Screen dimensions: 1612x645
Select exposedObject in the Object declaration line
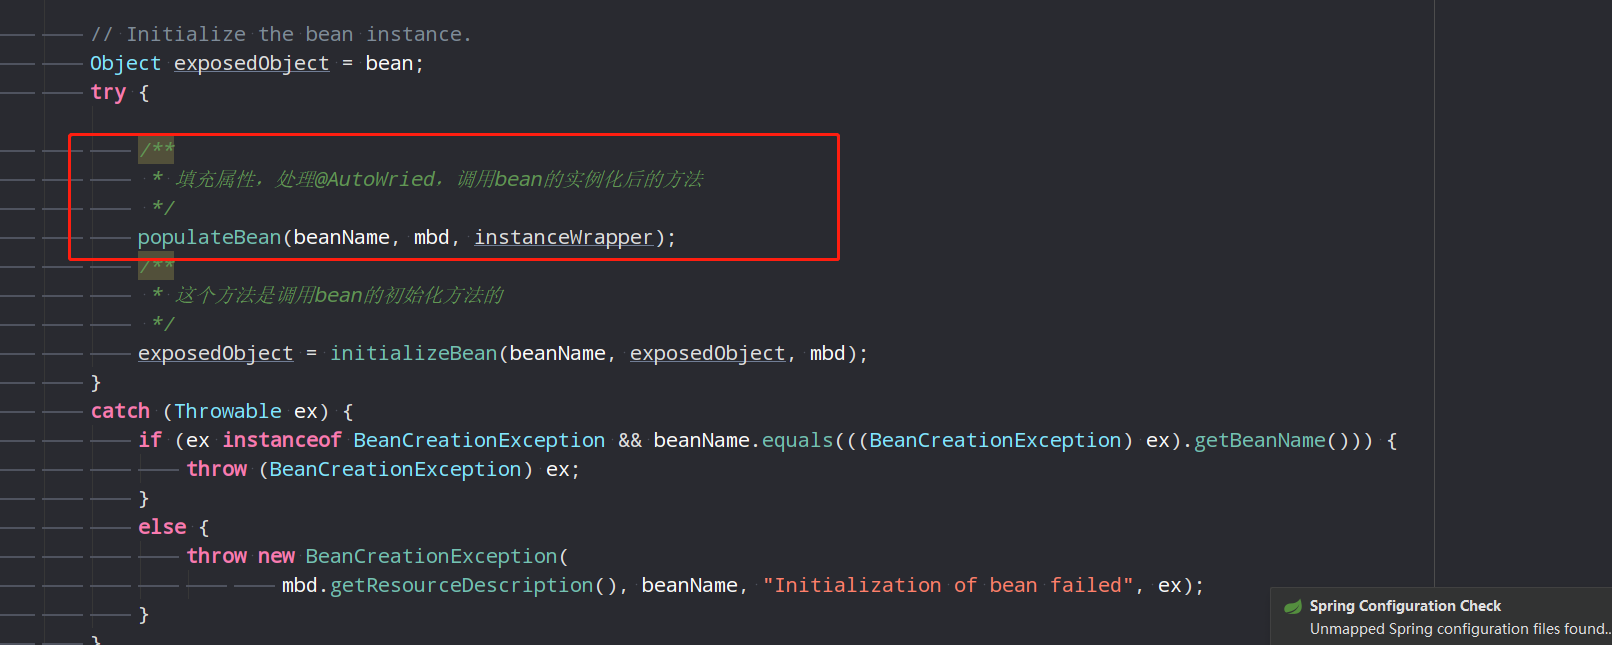(251, 63)
